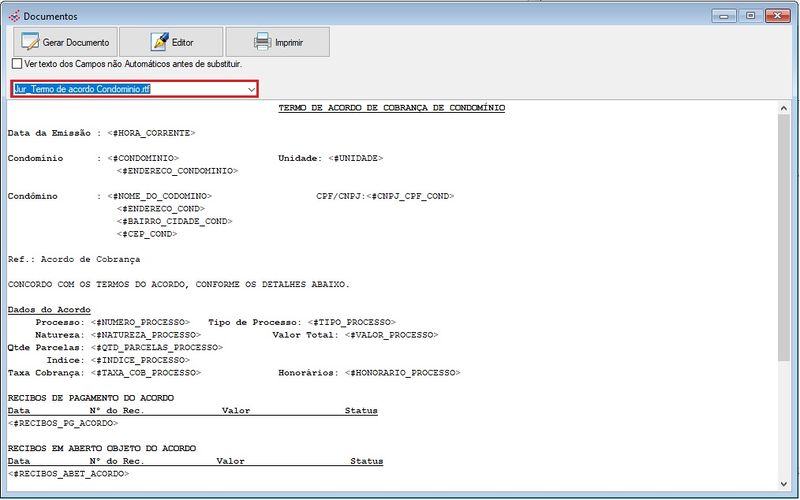Click the <#HONORARIO_PROCESSO> placeholder
Viewport: 800px width, 500px height.
[403, 372]
